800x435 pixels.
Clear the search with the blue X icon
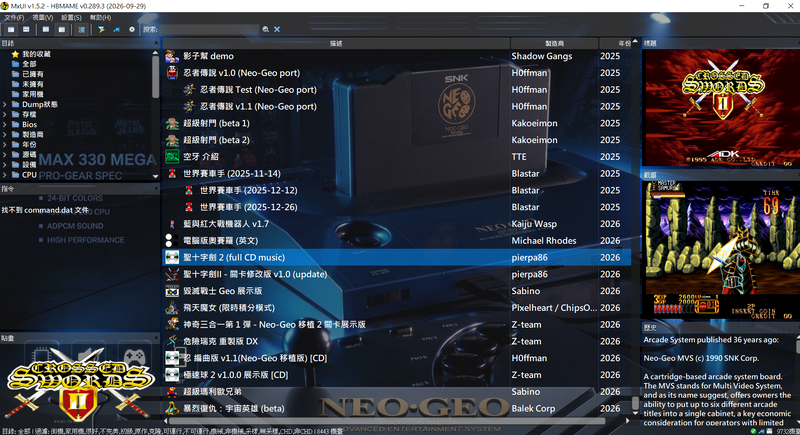[x=277, y=30]
